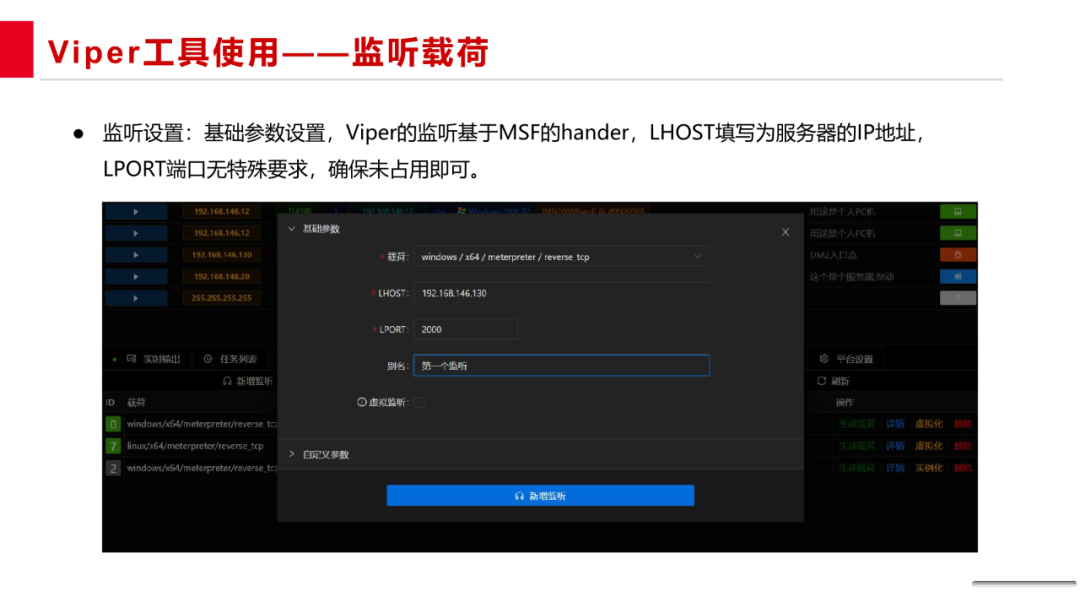Viewport: 1080px width, 608px height.
Task: Click 实例化 for listener ID 2
Action: 928,468
